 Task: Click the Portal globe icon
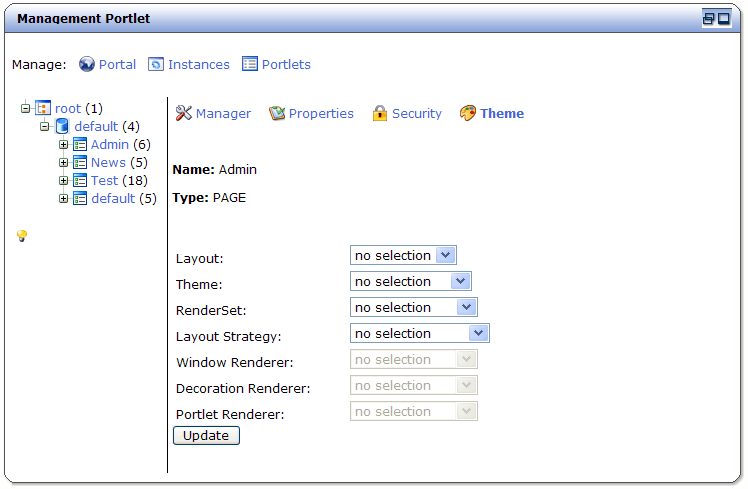(87, 64)
